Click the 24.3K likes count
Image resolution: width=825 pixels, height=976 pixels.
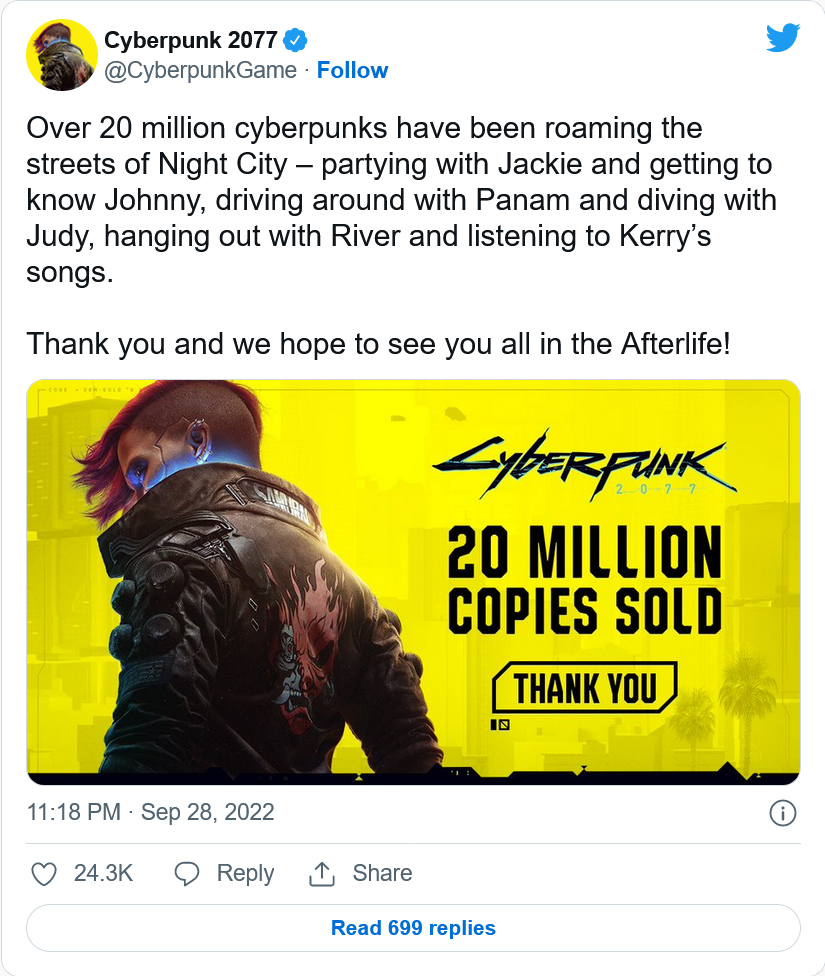click(103, 873)
